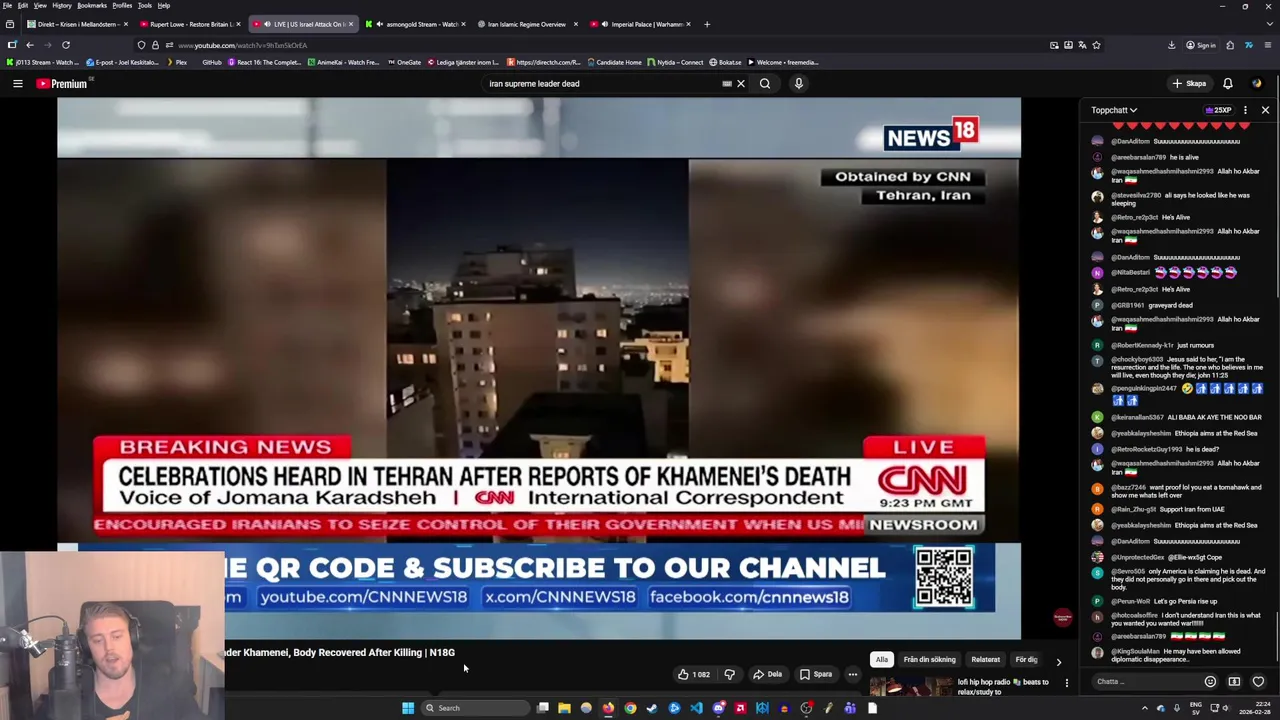Bookmark this page with star icon
The height and width of the screenshot is (720, 1280).
point(1096,45)
